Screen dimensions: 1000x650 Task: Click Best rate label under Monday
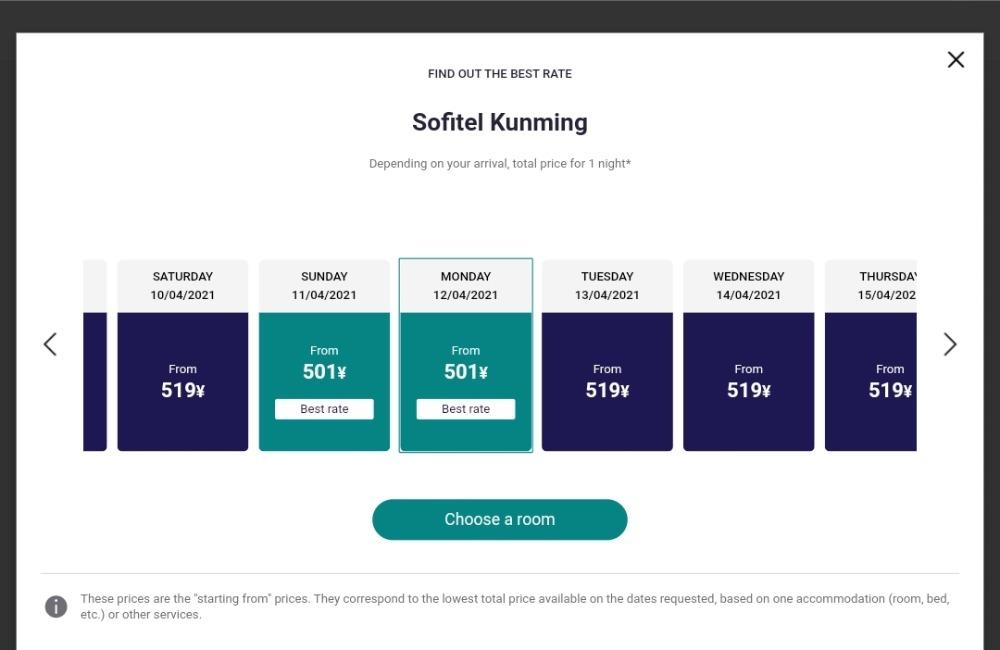coord(466,409)
